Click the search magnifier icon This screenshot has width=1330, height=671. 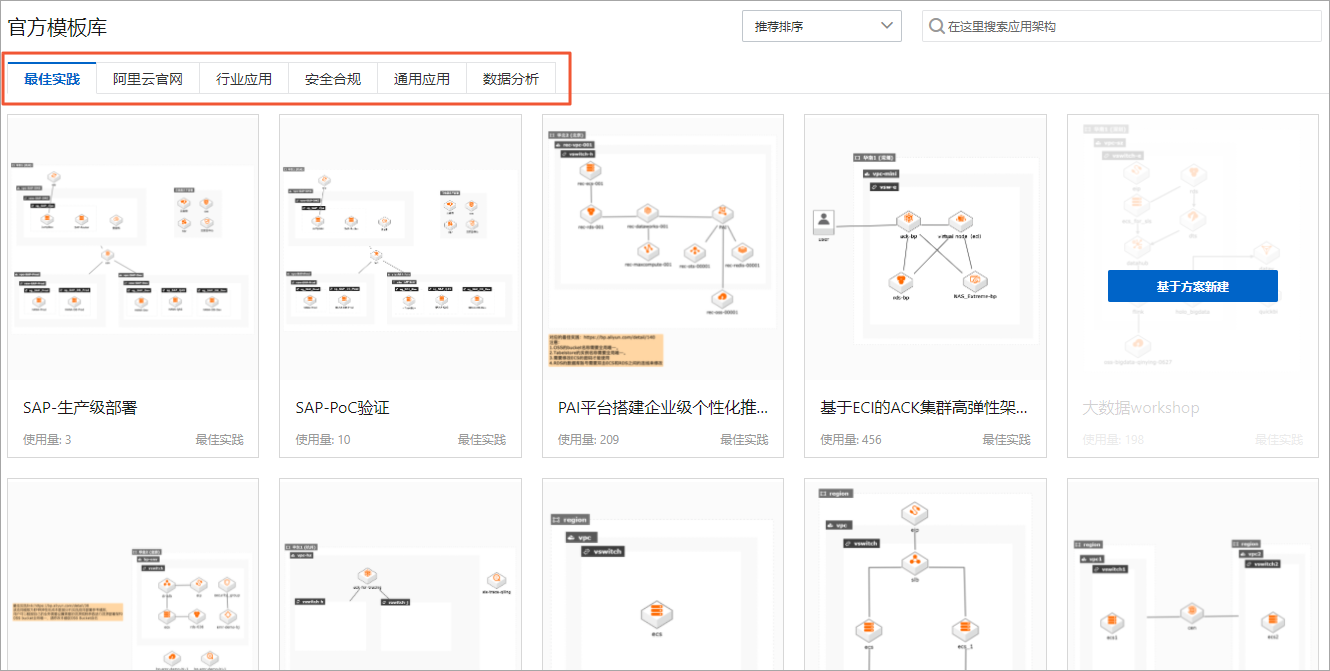pos(937,26)
